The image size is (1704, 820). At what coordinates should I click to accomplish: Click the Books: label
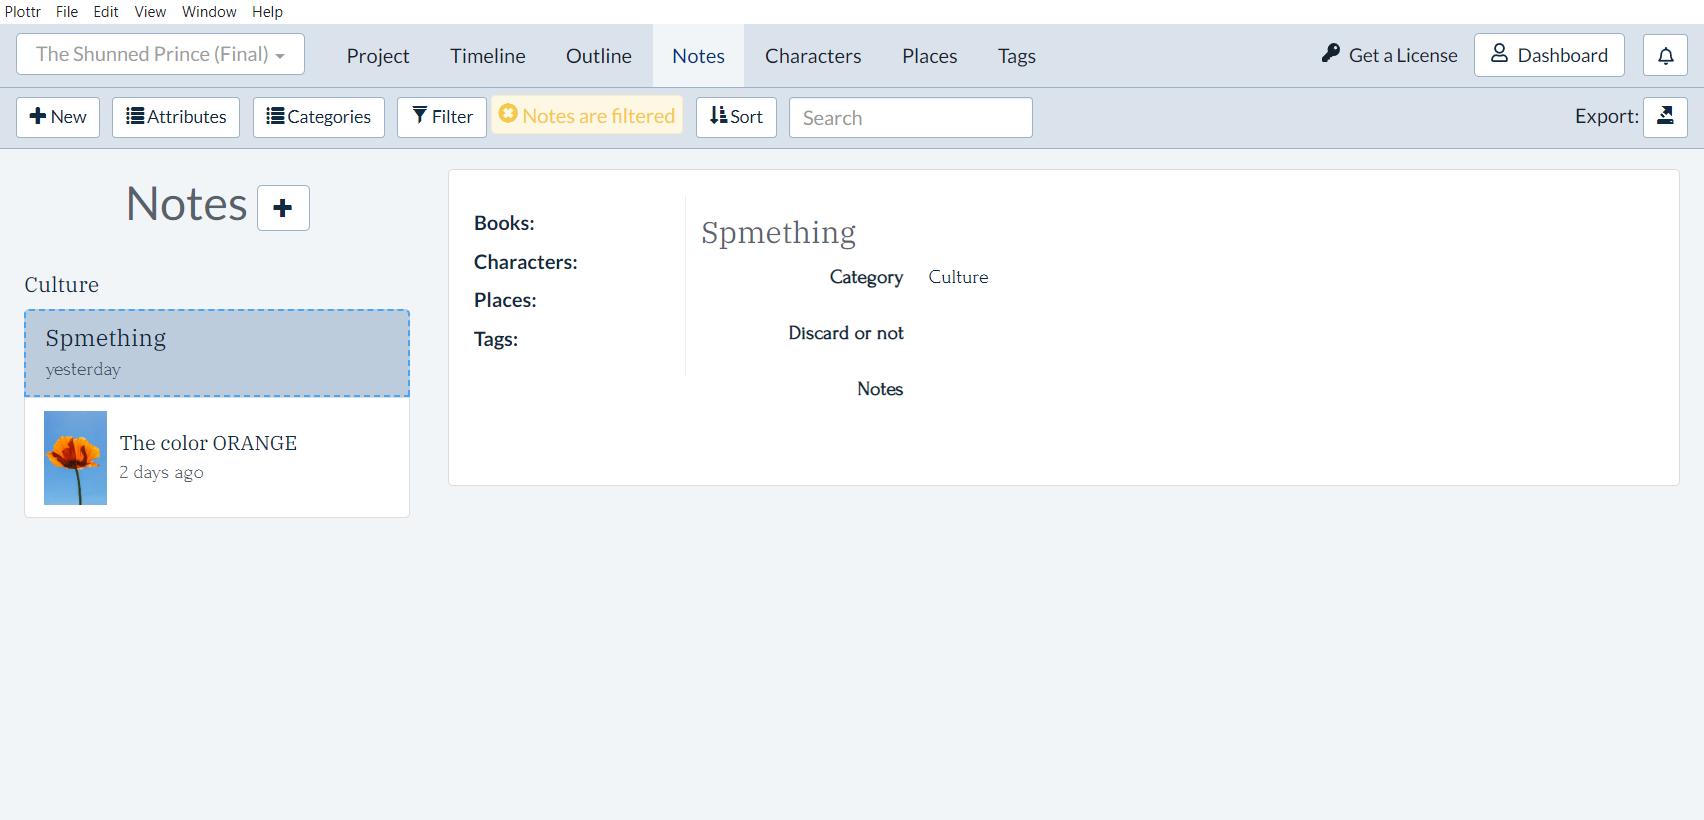[504, 223]
